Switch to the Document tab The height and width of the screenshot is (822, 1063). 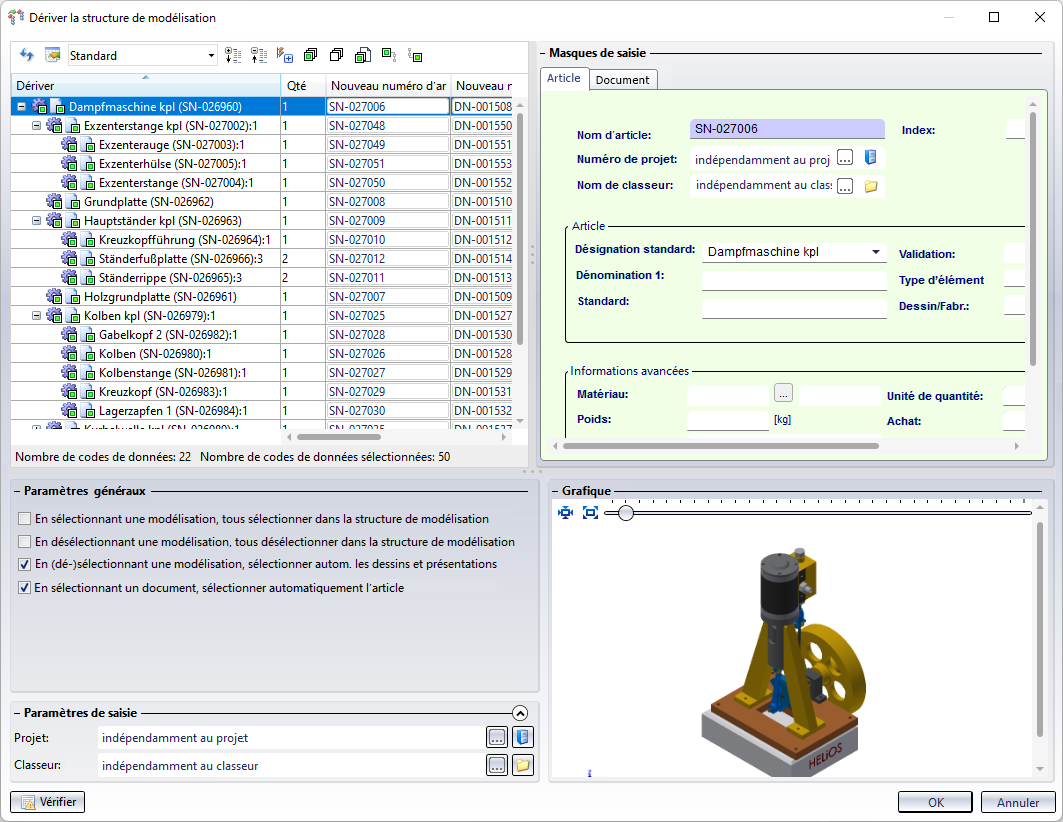pos(622,79)
